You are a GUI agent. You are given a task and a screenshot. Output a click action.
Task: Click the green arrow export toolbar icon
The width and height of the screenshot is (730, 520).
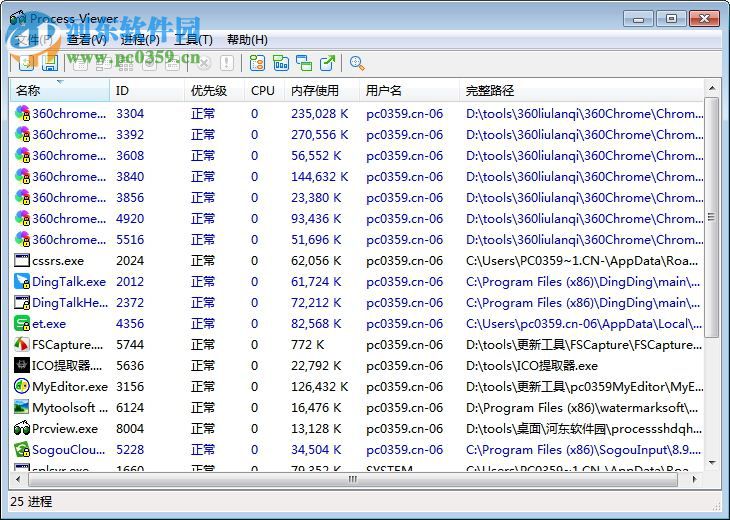point(327,63)
